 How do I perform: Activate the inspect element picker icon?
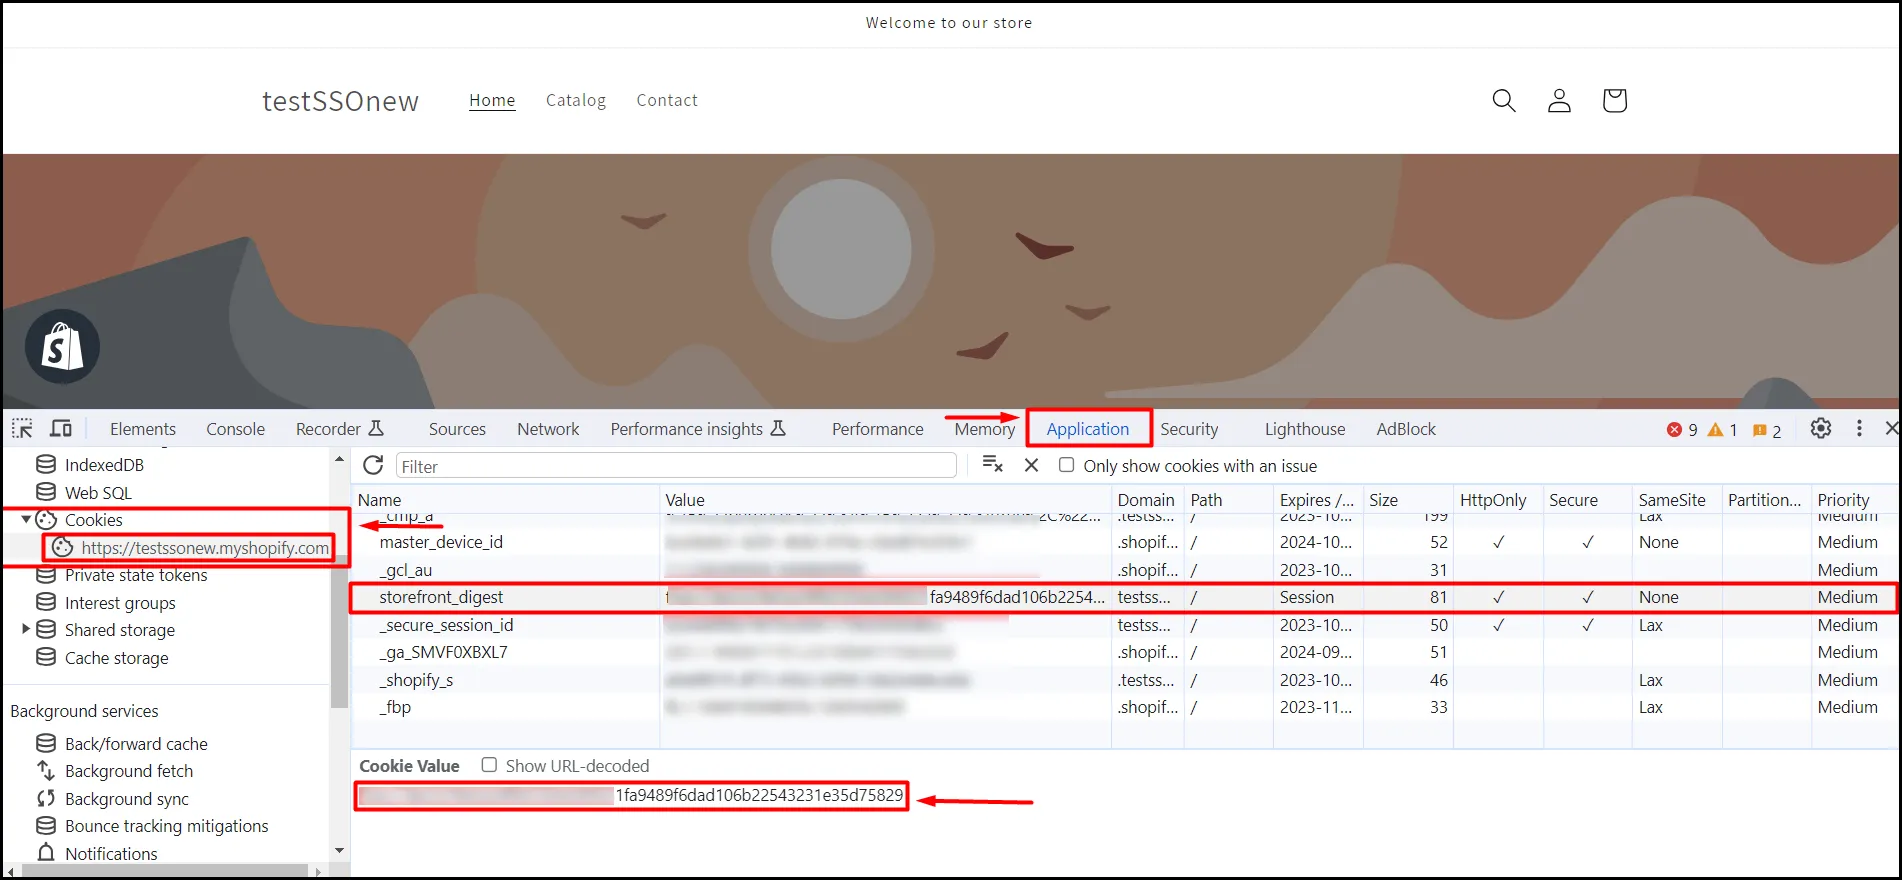click(22, 429)
